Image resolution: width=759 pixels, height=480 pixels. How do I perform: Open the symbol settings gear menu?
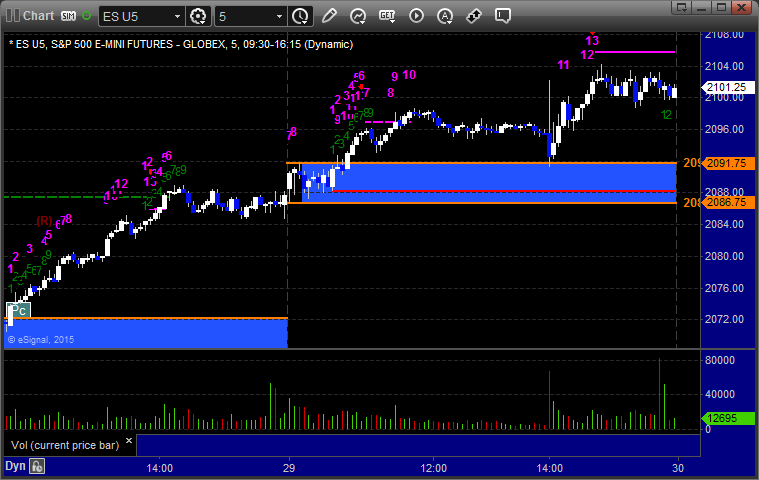point(198,16)
